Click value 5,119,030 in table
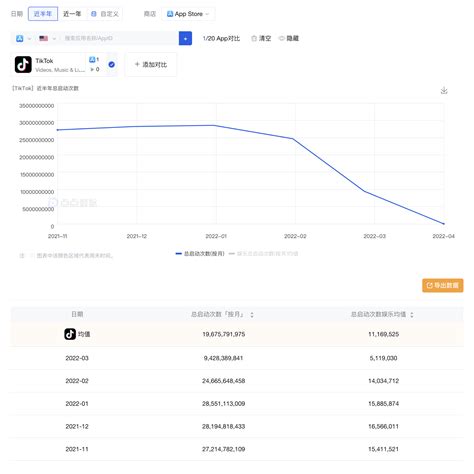This screenshot has height=474, width=474. point(384,358)
